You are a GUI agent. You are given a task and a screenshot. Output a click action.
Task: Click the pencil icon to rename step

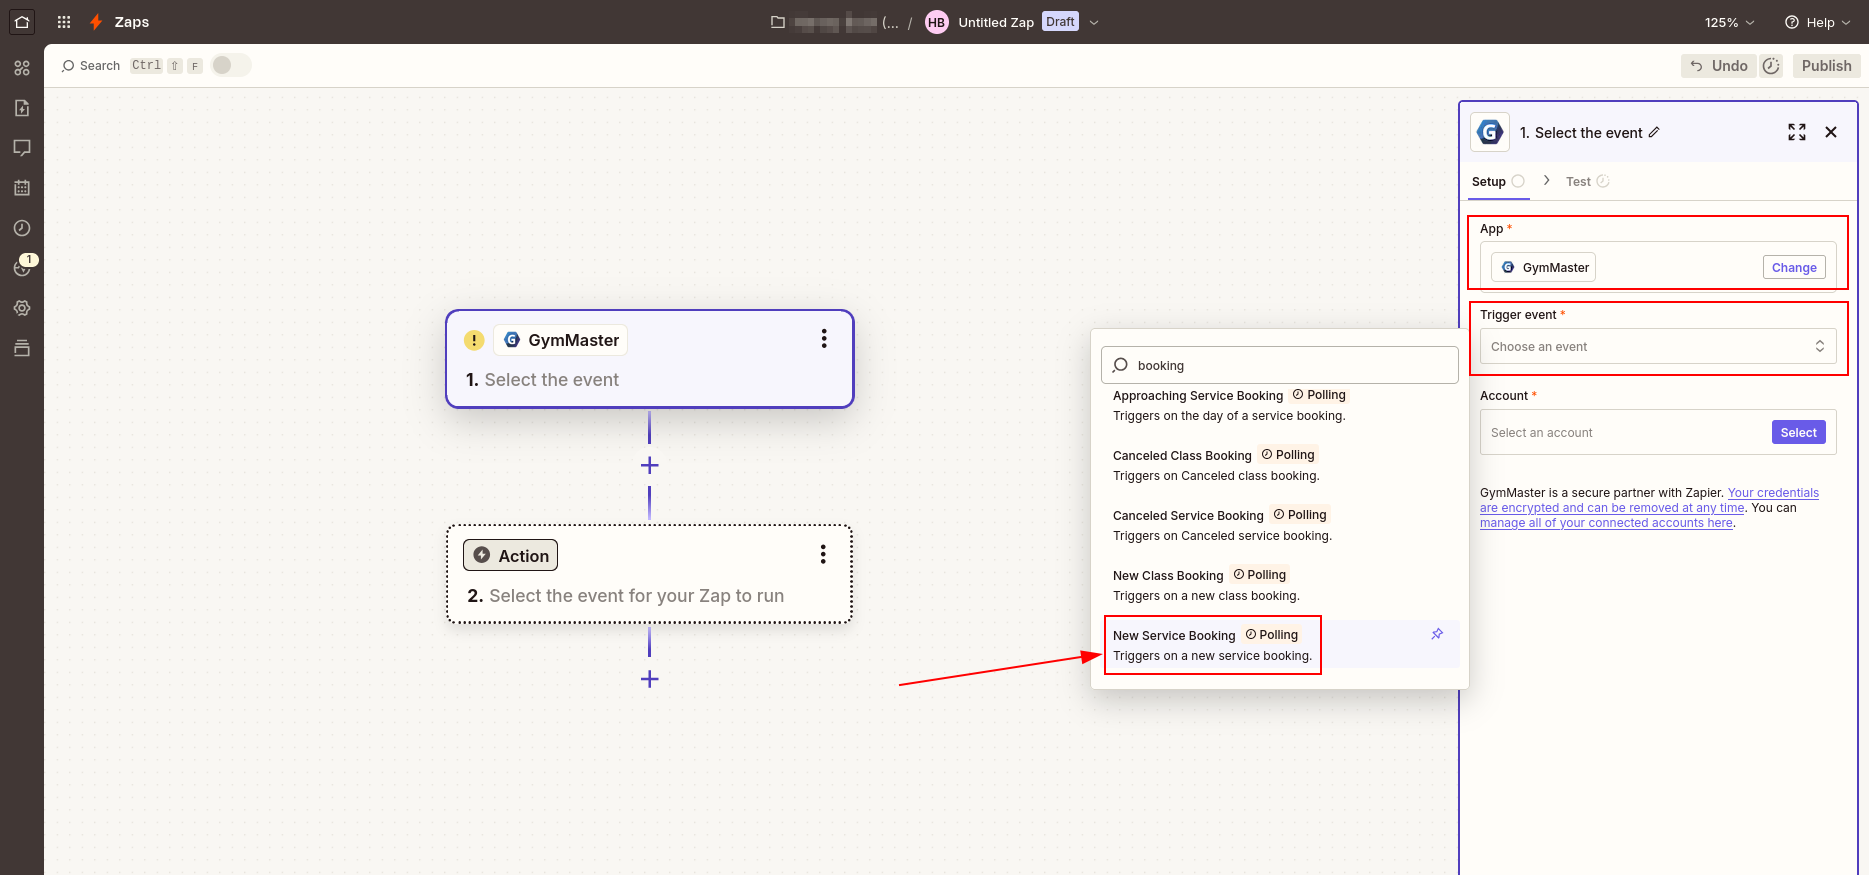[1654, 132]
